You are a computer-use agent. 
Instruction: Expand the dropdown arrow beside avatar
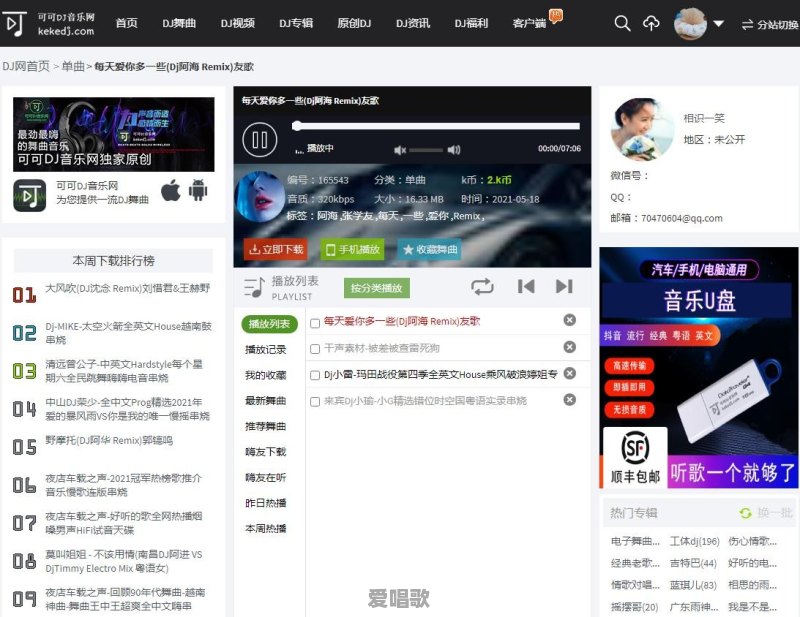[718, 23]
